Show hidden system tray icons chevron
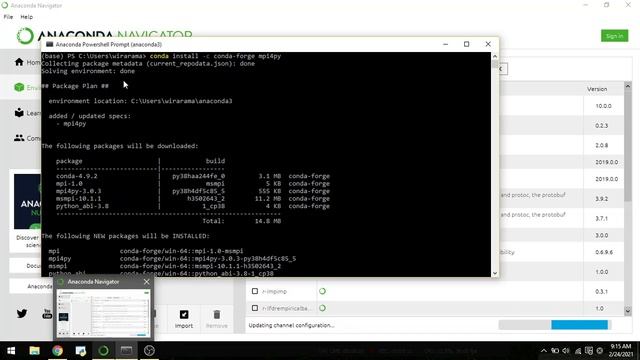 (x=544, y=351)
